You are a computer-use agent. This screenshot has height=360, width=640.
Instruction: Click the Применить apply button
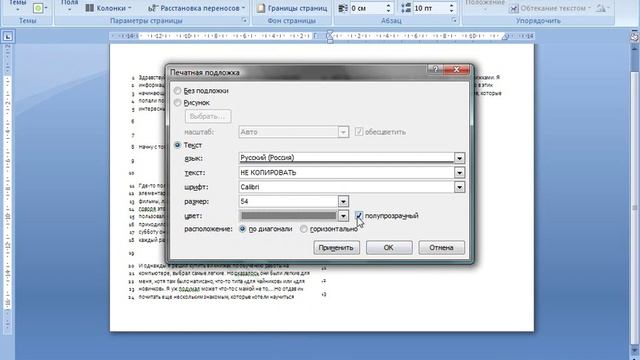tap(336, 247)
